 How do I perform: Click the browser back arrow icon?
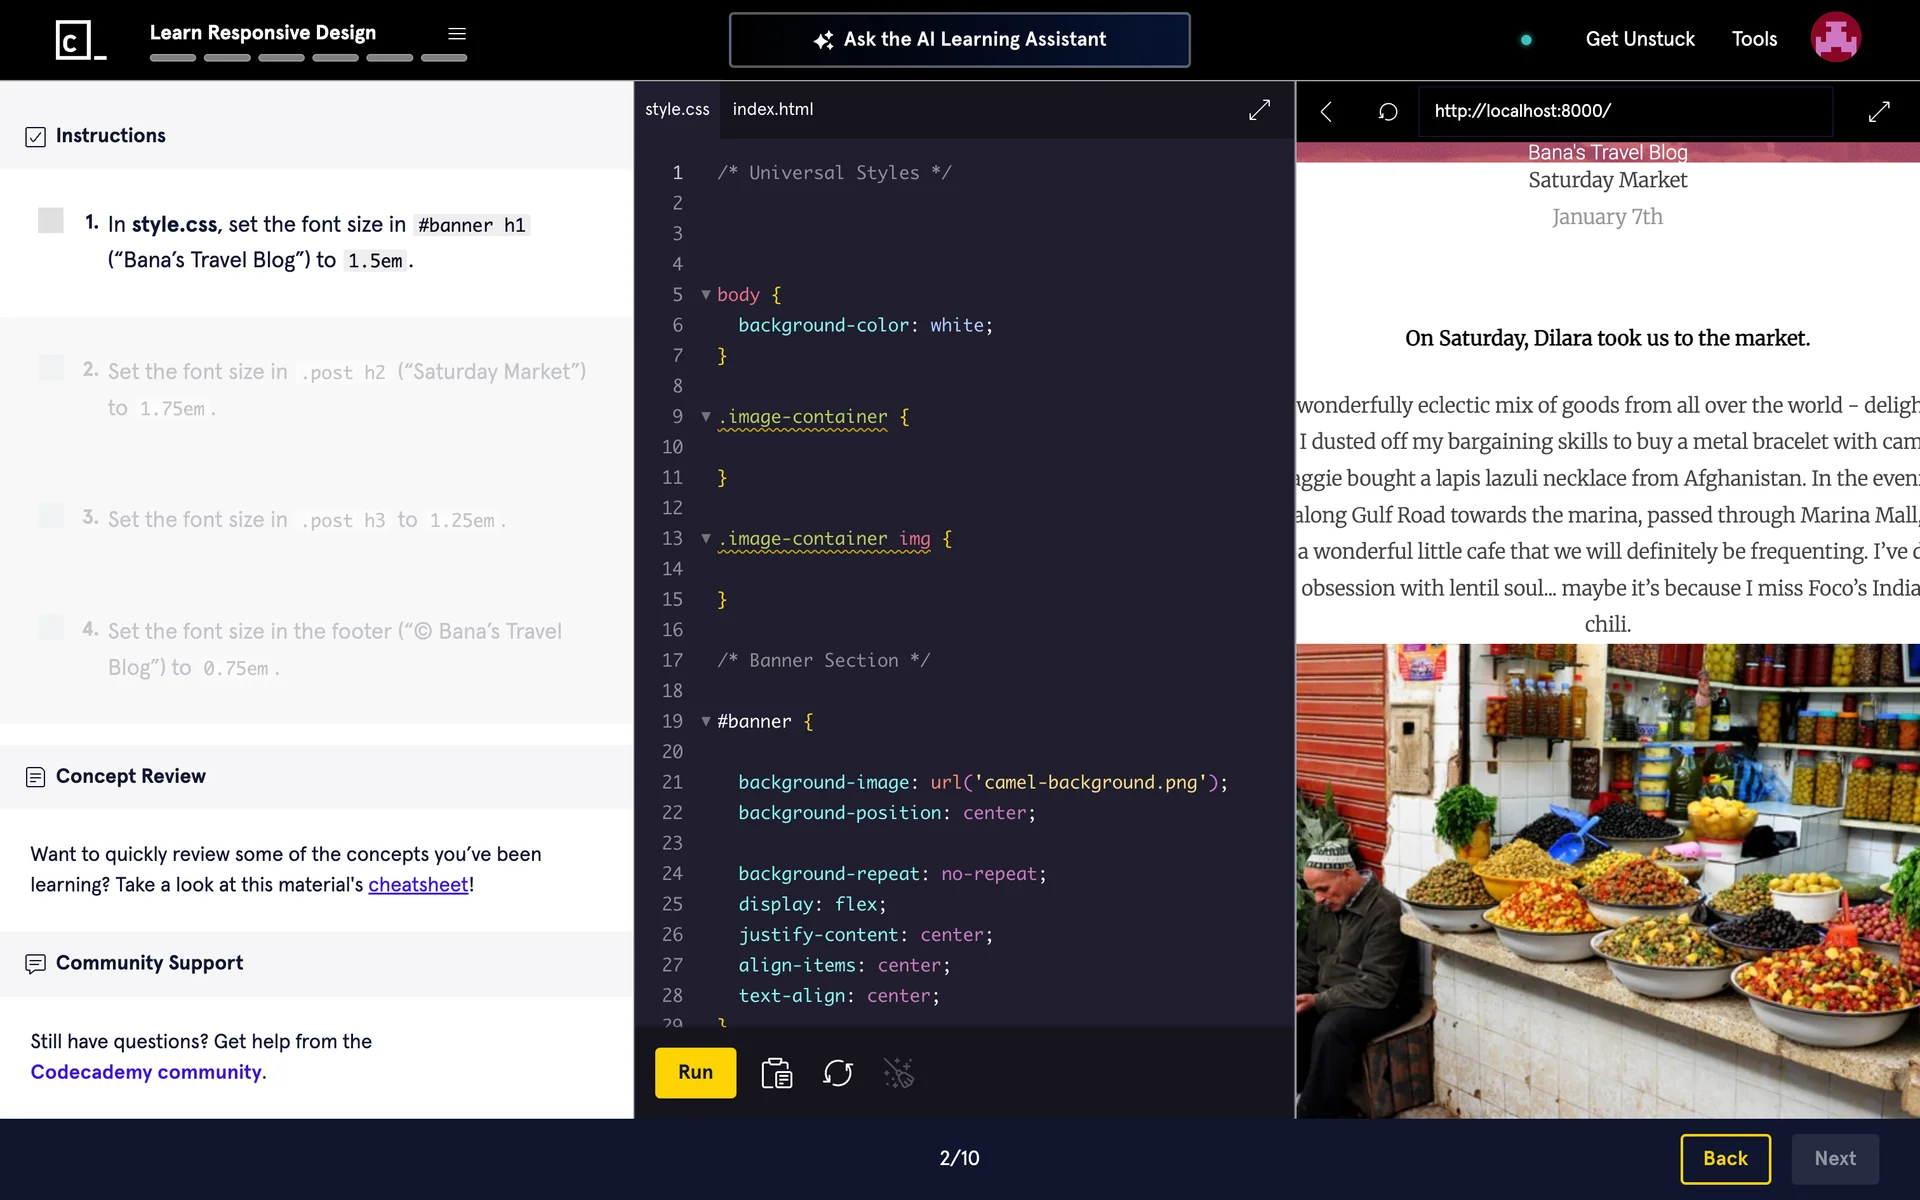(1326, 111)
